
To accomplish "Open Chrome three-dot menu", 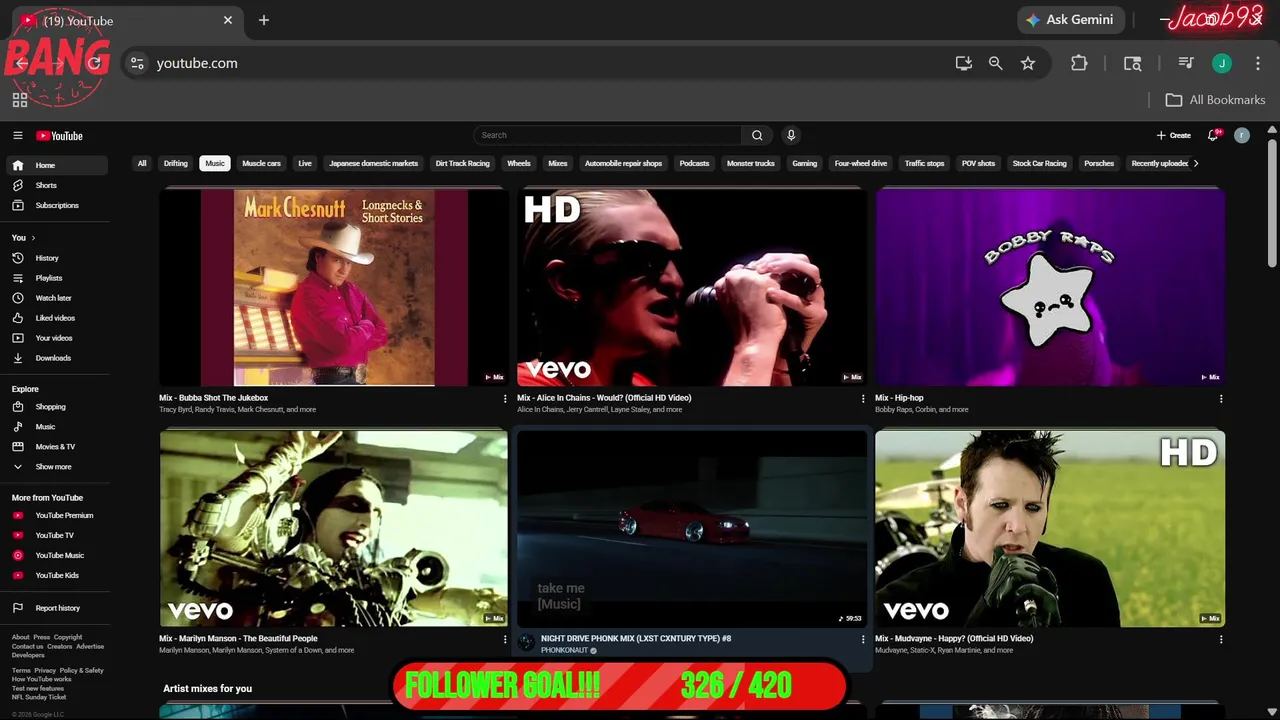I will 1258,63.
